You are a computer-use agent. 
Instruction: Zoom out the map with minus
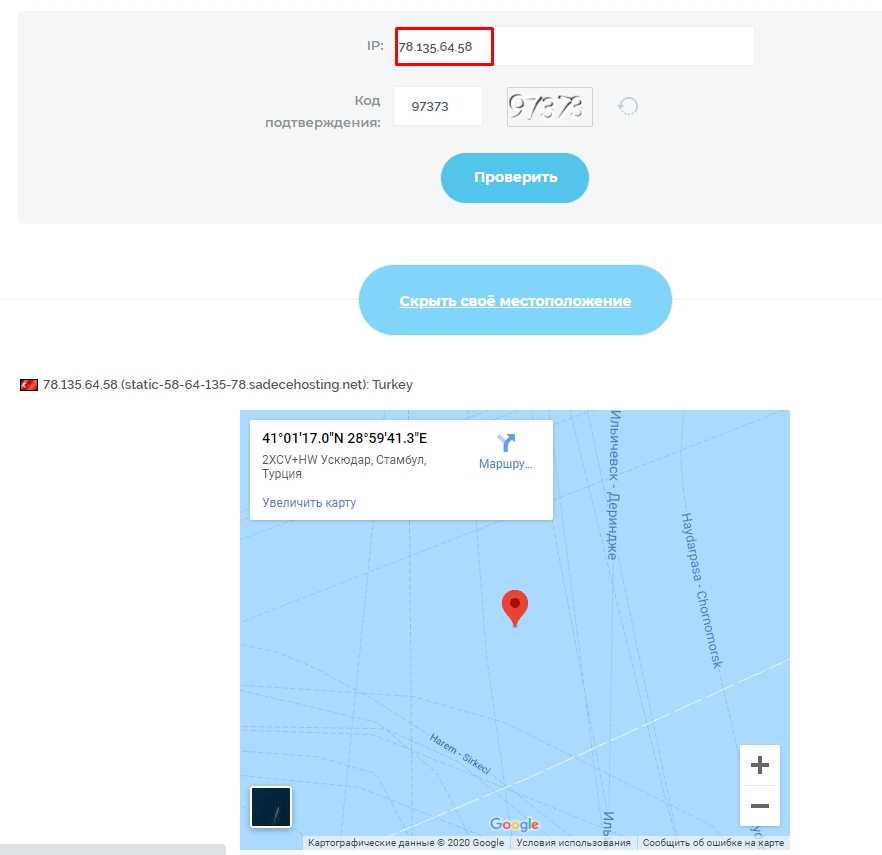coord(759,806)
